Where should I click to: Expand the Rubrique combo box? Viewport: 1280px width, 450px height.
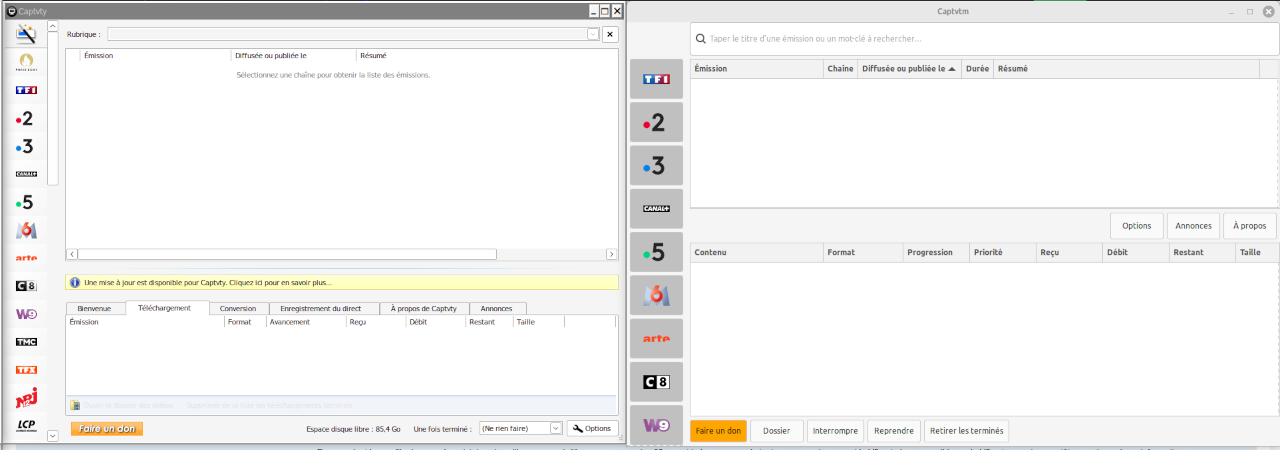point(592,34)
